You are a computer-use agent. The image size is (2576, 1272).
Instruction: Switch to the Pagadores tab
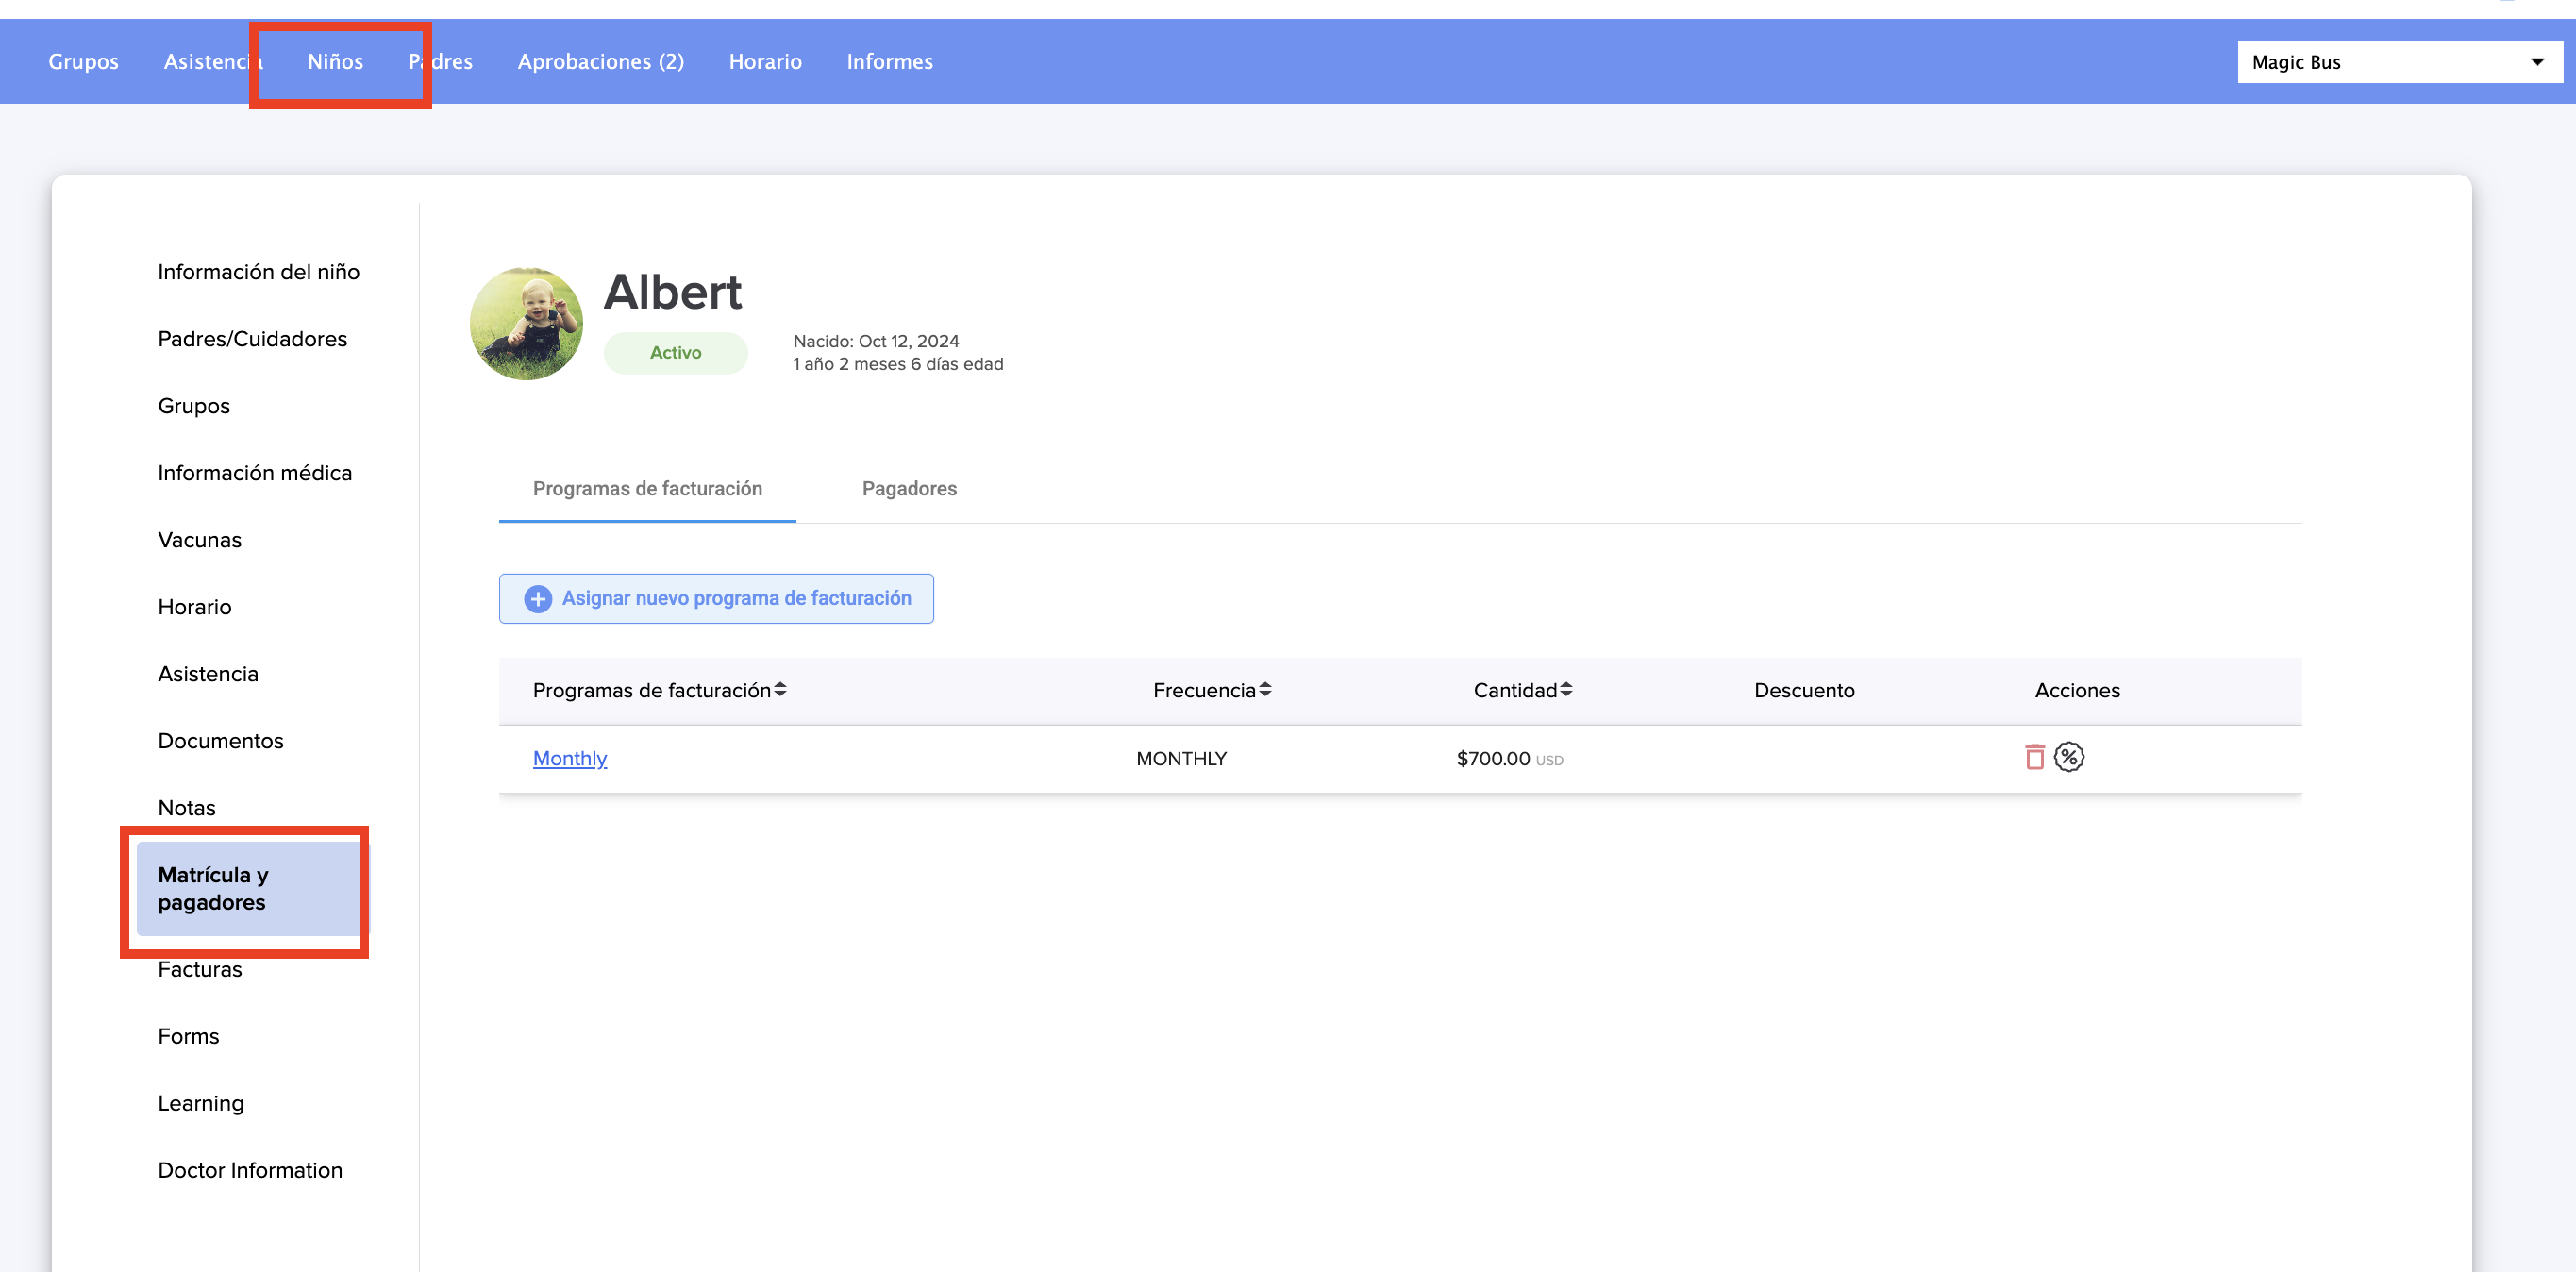pos(909,488)
